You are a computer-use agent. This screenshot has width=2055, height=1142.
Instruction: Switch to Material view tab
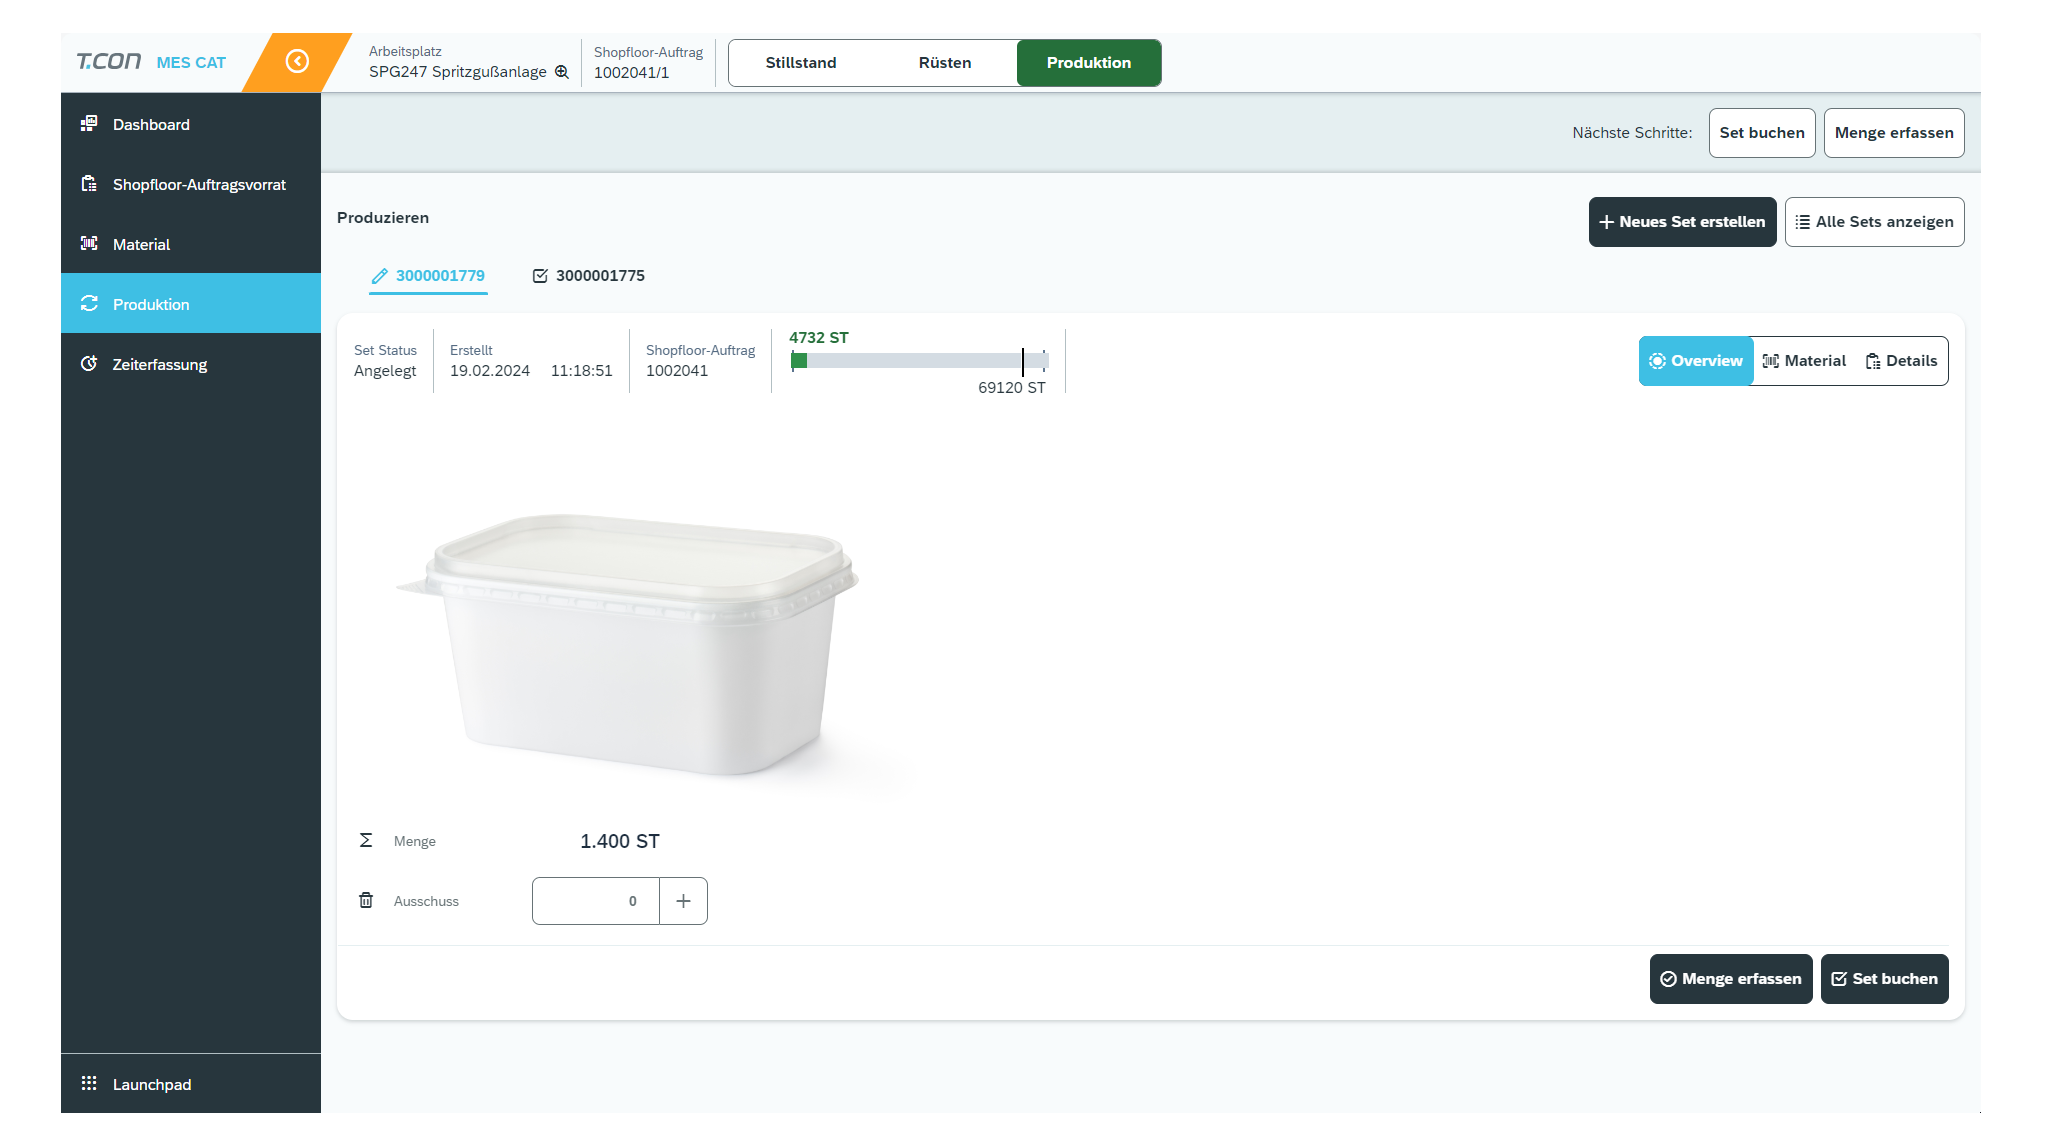point(1804,361)
